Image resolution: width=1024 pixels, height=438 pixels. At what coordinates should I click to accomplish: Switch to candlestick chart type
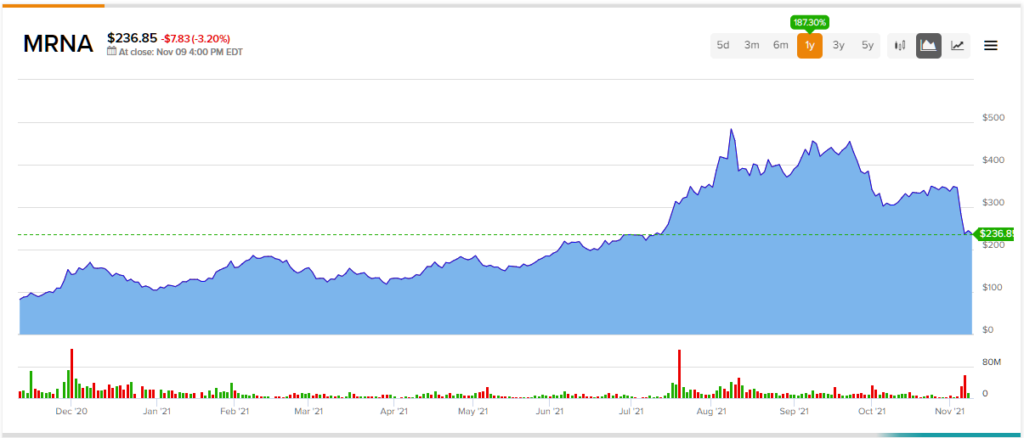900,46
